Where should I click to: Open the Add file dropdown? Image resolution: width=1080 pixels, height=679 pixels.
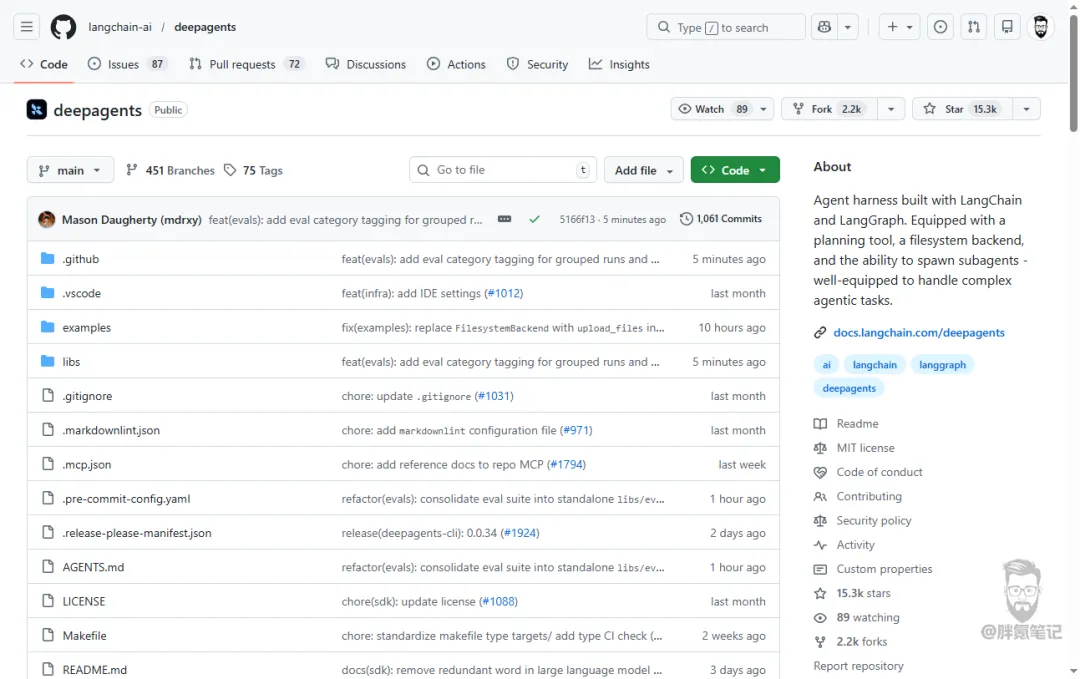click(643, 170)
